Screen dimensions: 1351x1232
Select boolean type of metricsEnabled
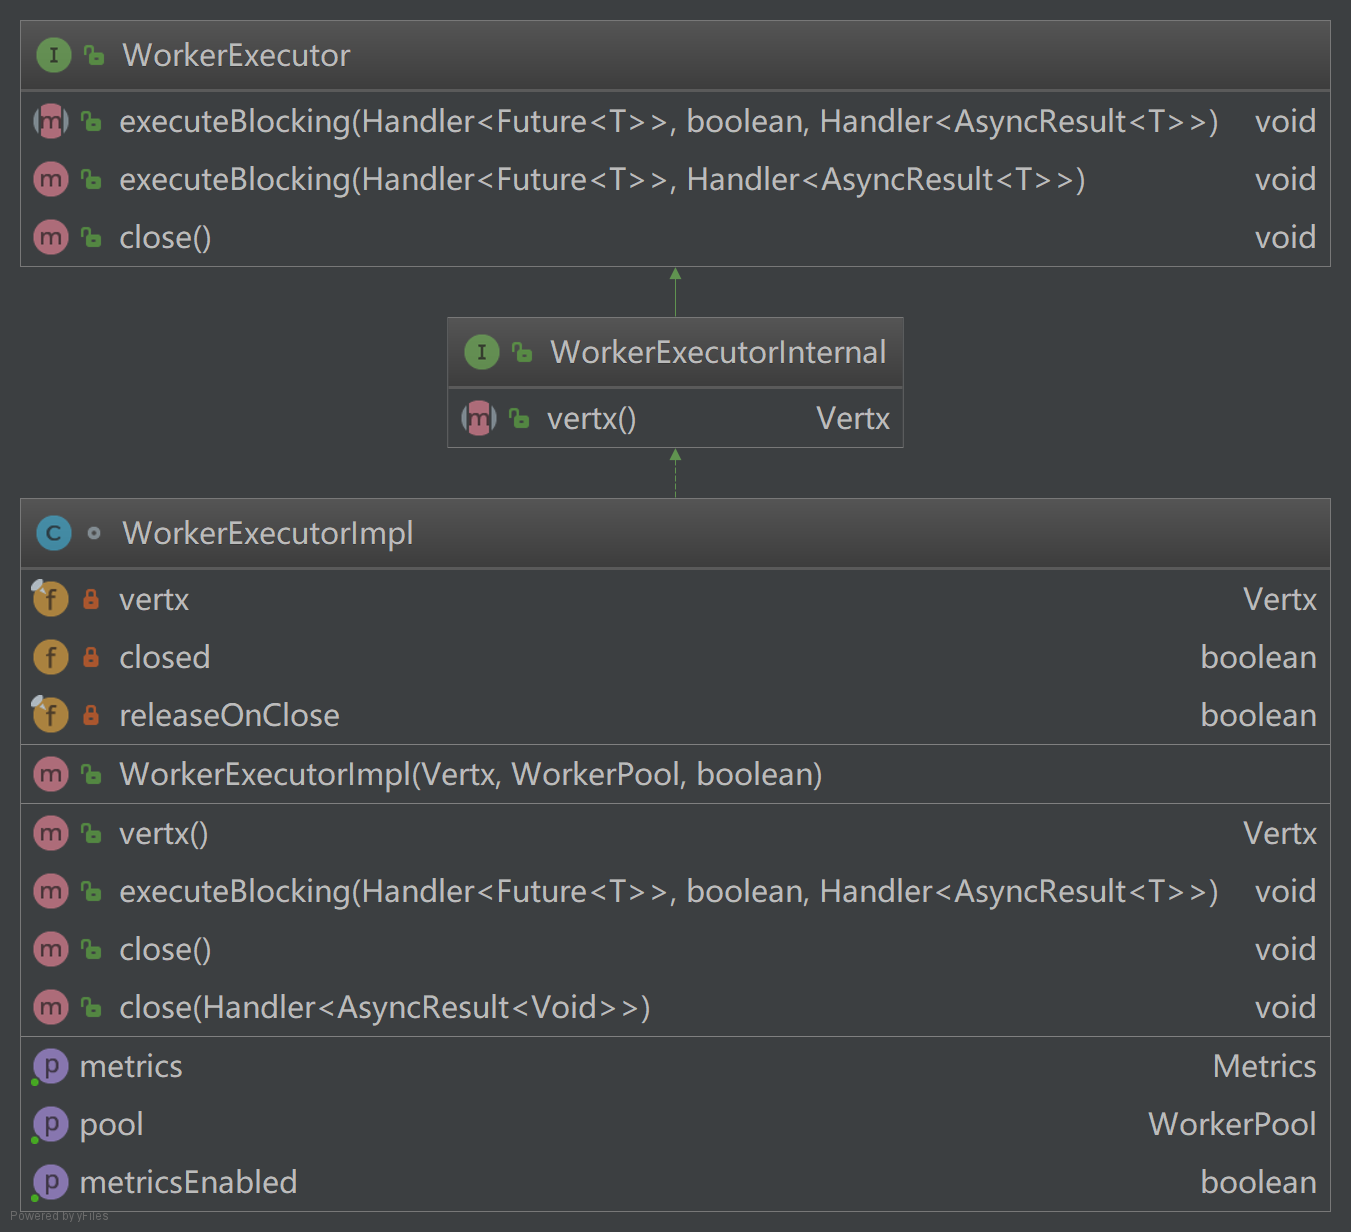click(1258, 1182)
